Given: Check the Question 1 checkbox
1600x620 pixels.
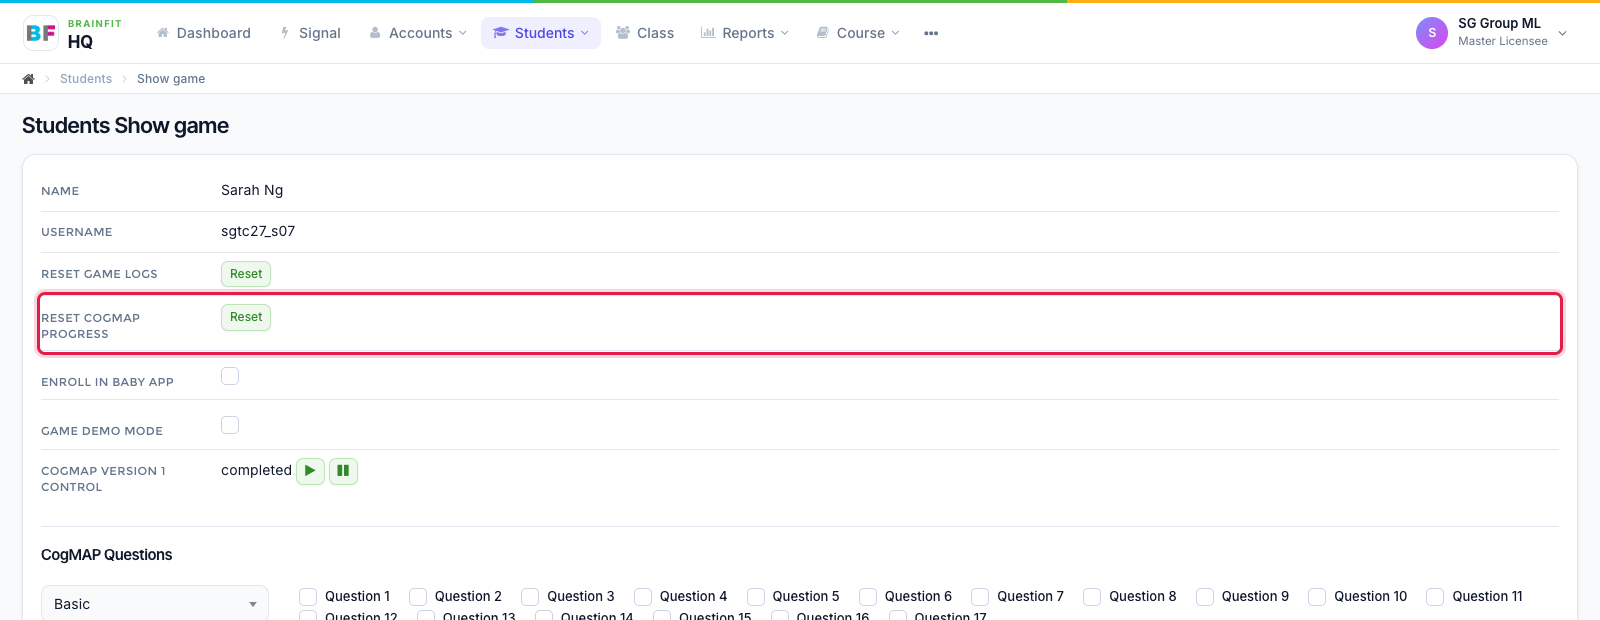Looking at the screenshot, I should [x=308, y=597].
